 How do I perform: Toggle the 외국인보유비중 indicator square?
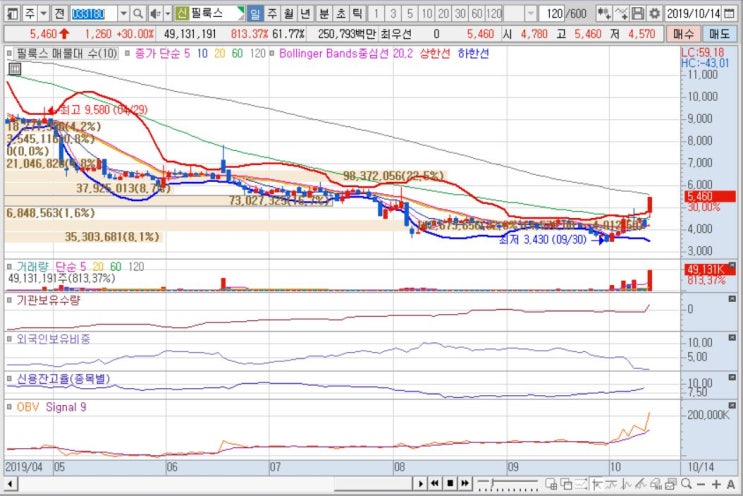[10, 339]
